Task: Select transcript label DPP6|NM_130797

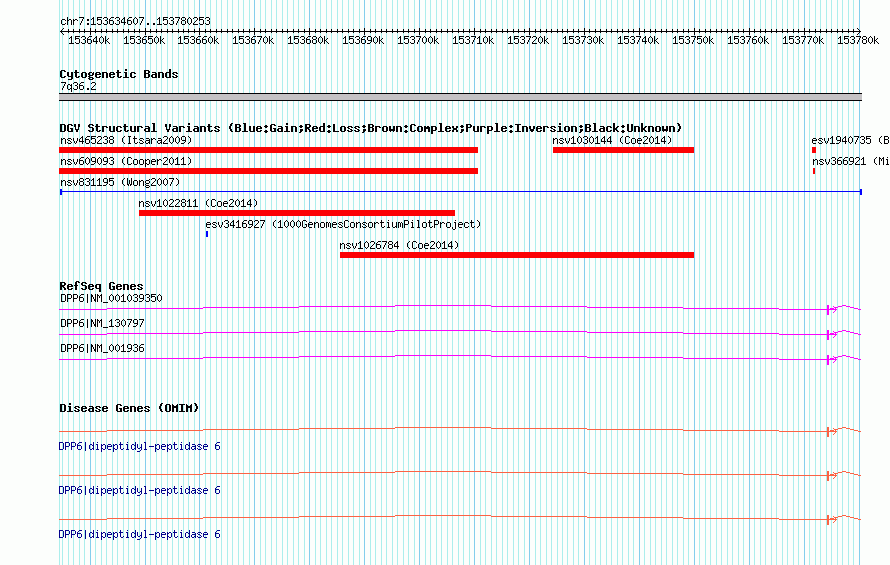Action: pos(102,323)
